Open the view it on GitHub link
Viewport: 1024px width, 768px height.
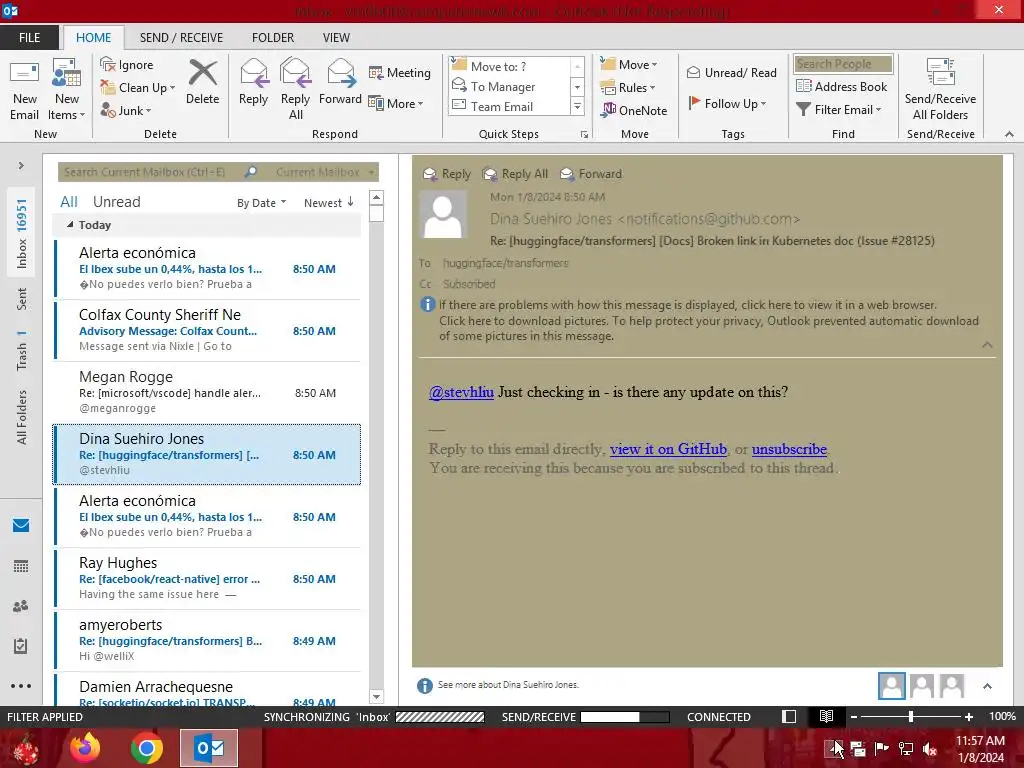coord(668,449)
